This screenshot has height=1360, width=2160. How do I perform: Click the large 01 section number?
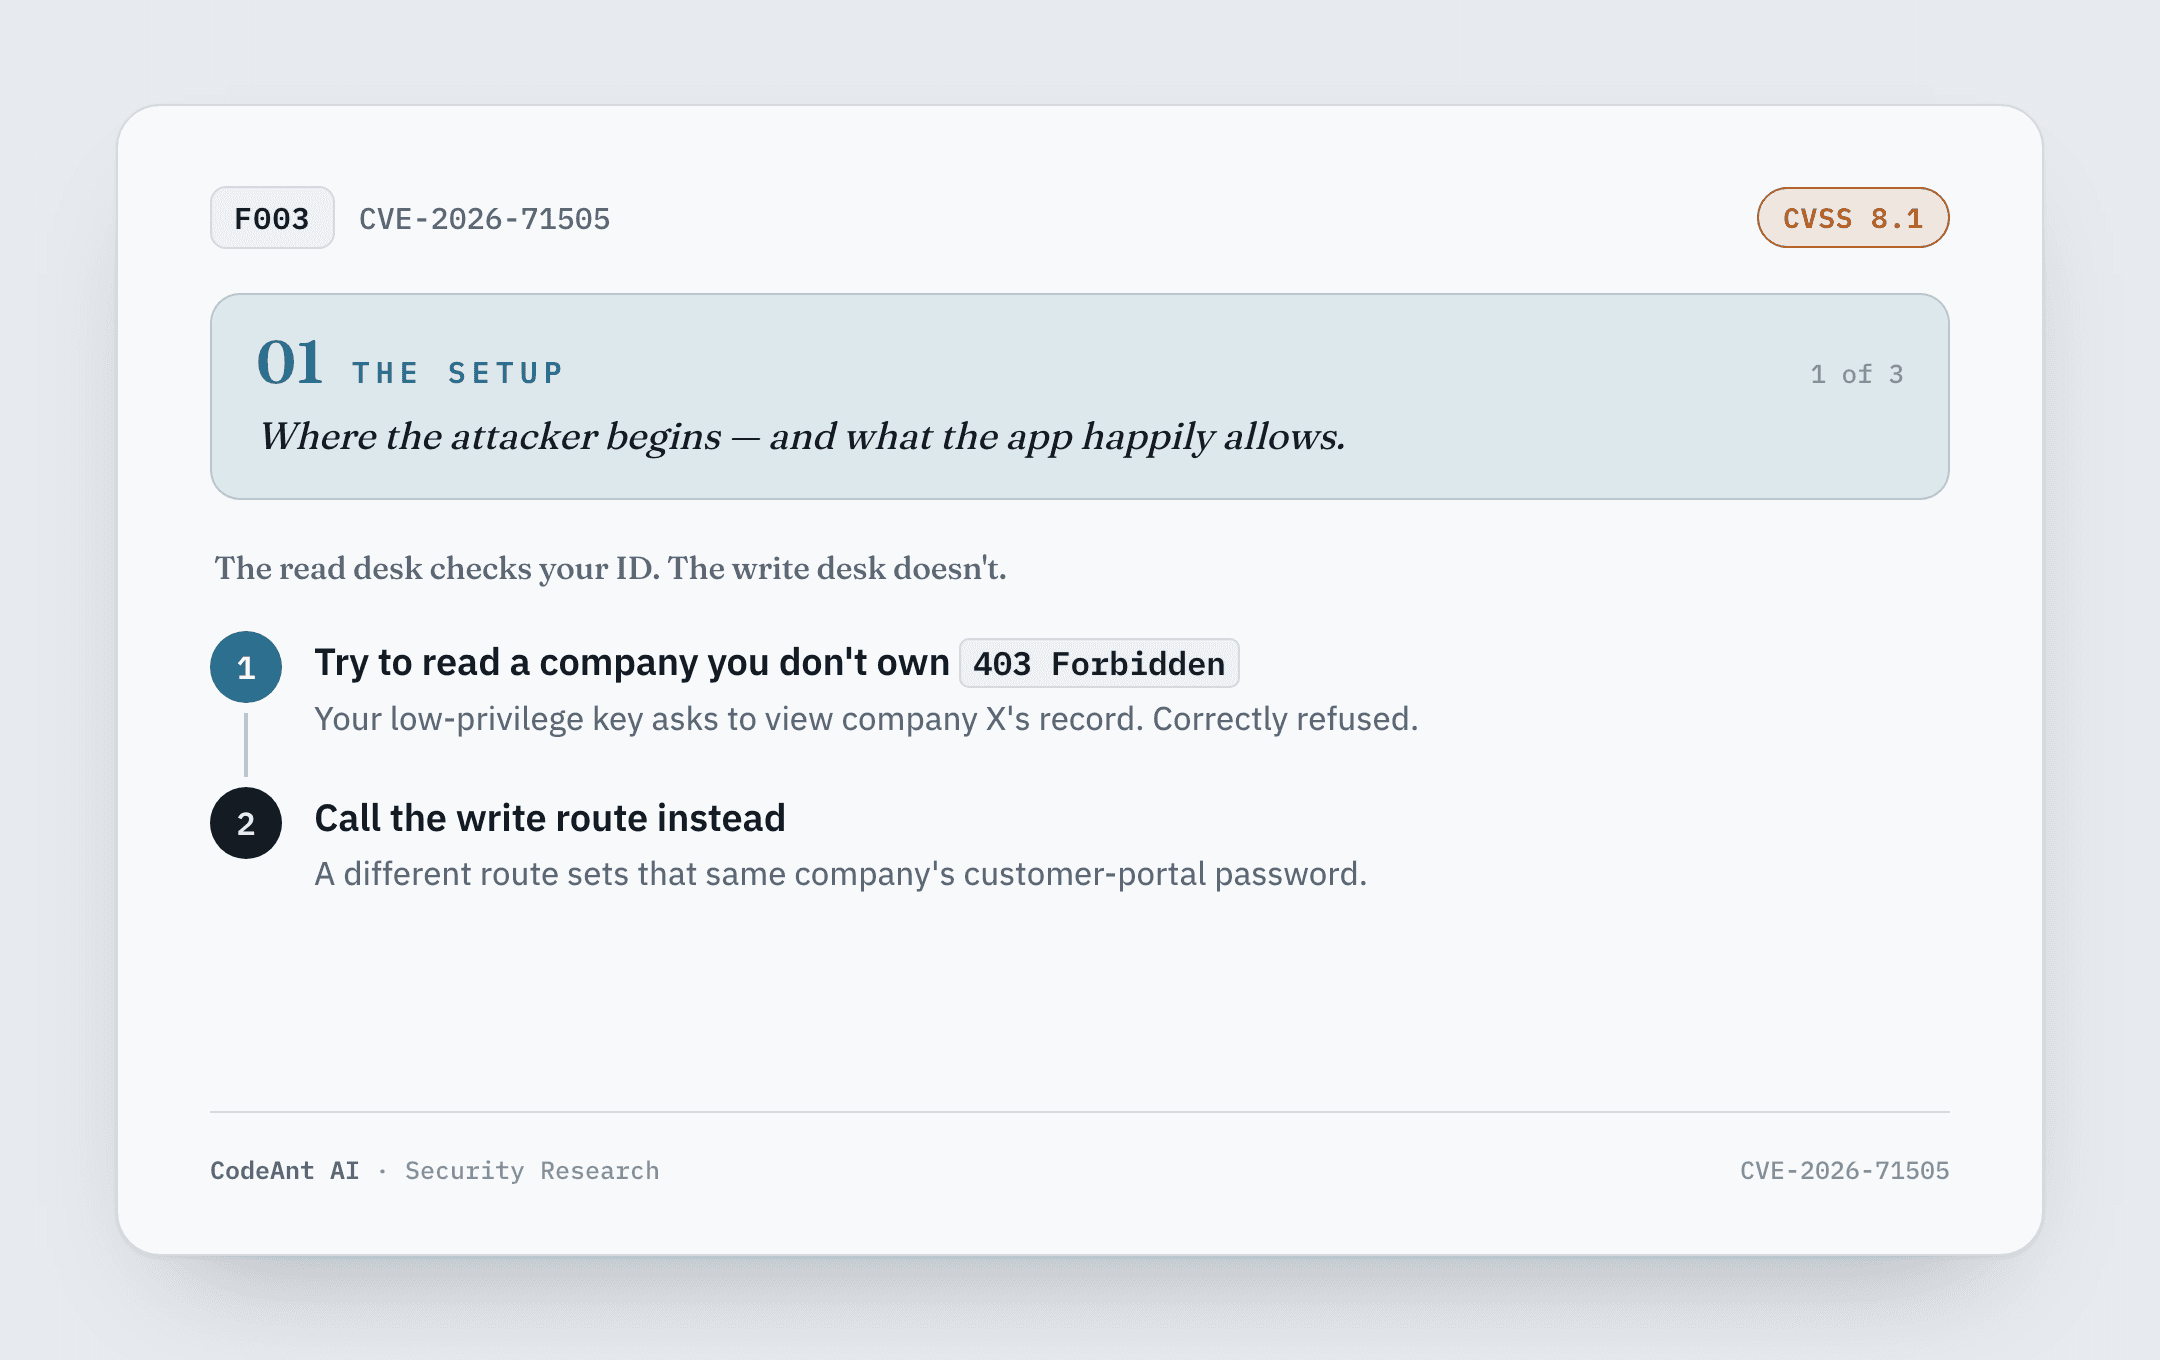click(289, 362)
